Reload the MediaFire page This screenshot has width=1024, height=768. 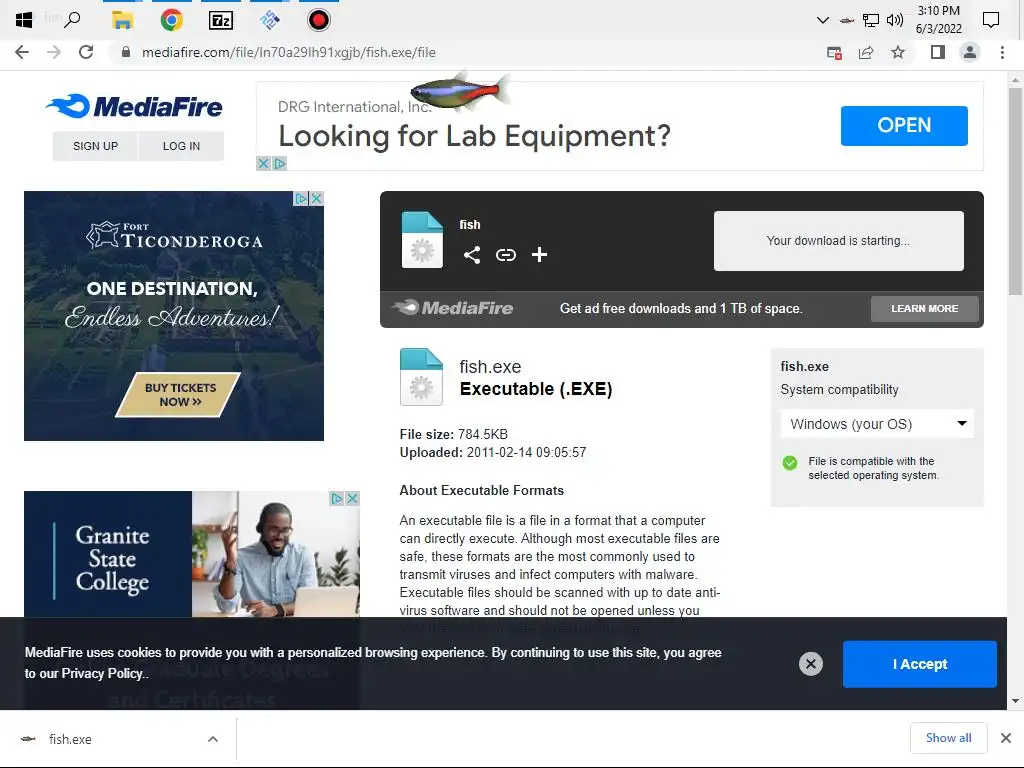[x=86, y=52]
